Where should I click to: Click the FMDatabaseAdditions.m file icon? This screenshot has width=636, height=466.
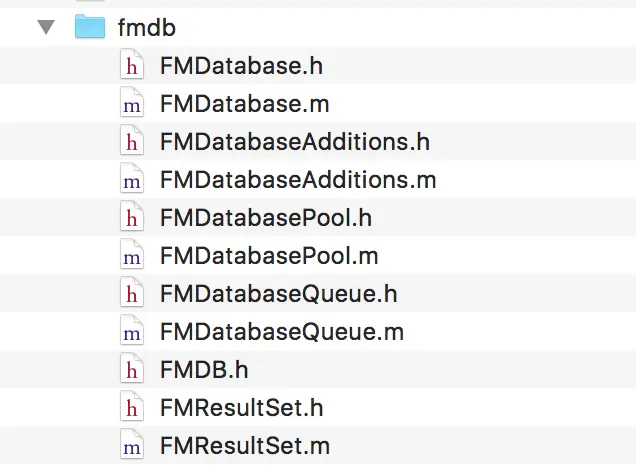point(132,179)
